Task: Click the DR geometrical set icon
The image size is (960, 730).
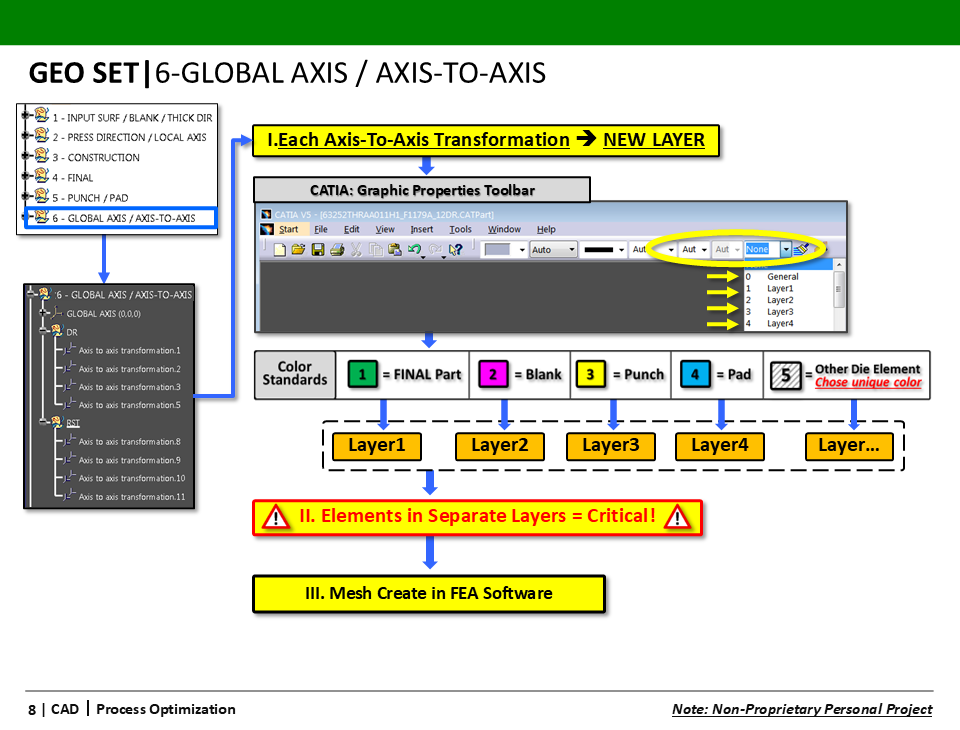Action: click(57, 331)
